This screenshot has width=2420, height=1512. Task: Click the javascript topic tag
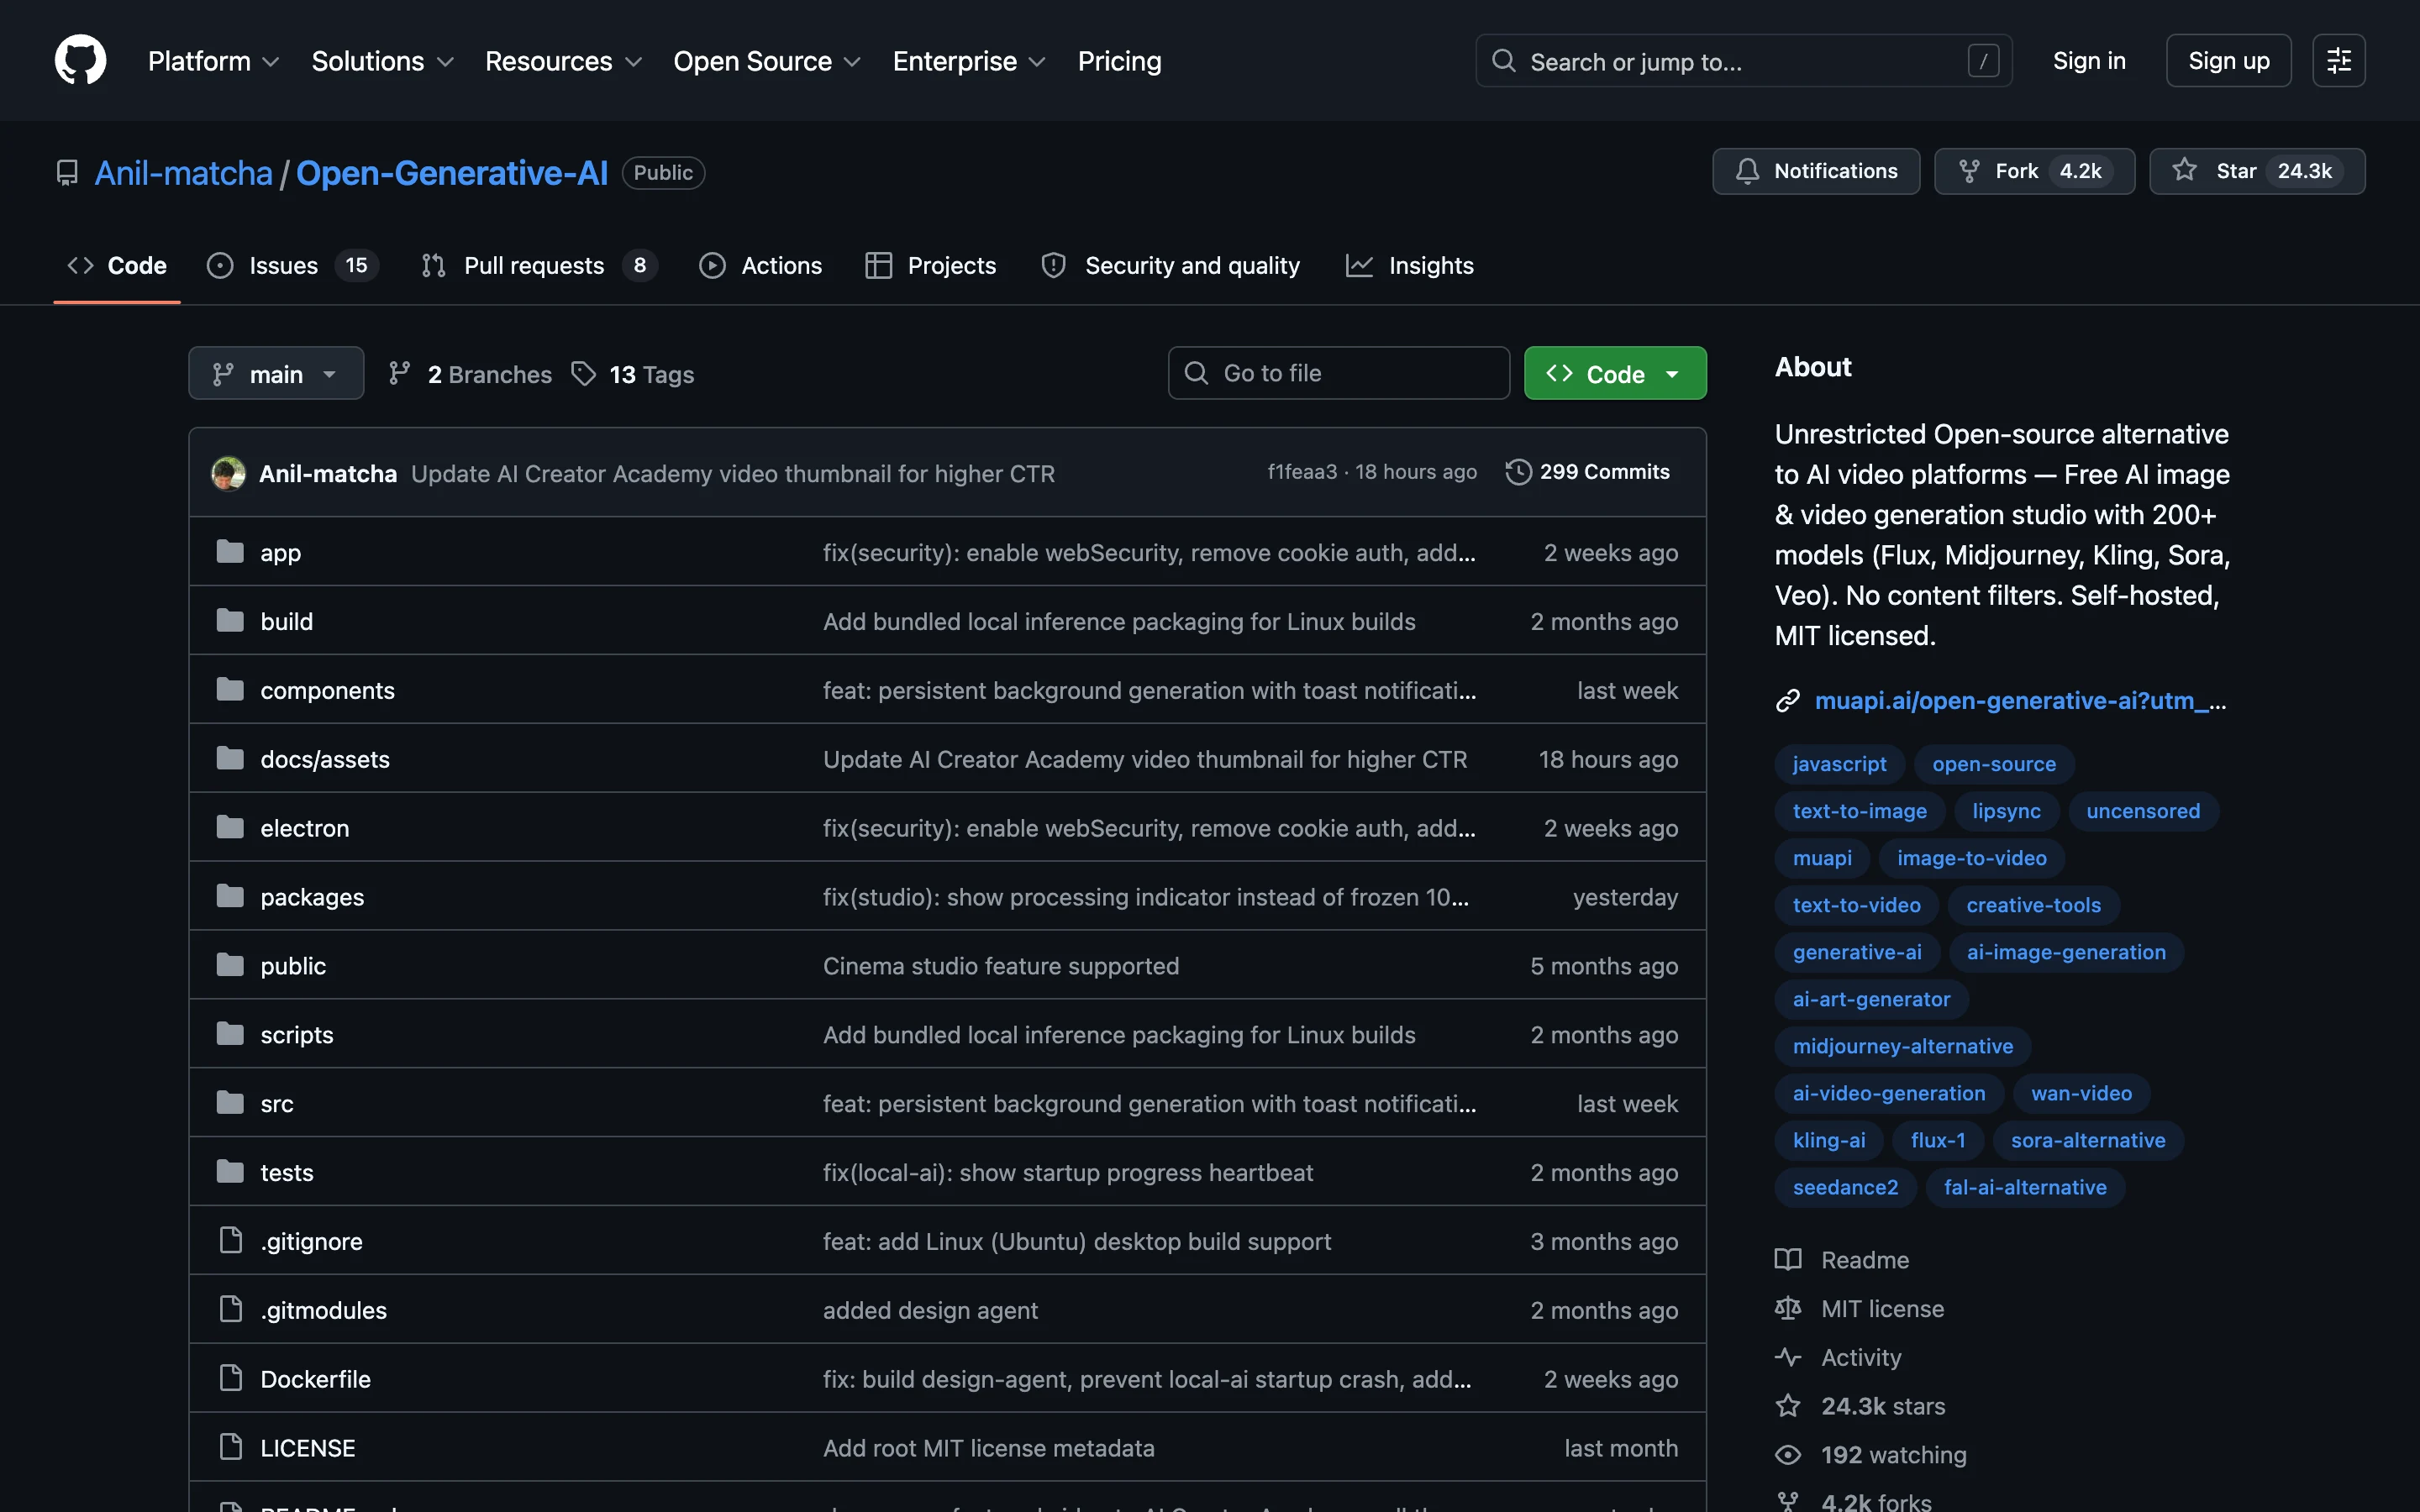click(x=1839, y=764)
